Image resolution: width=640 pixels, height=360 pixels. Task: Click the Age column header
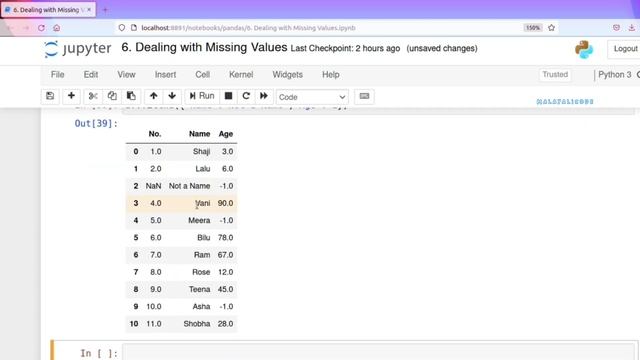tap(226, 134)
